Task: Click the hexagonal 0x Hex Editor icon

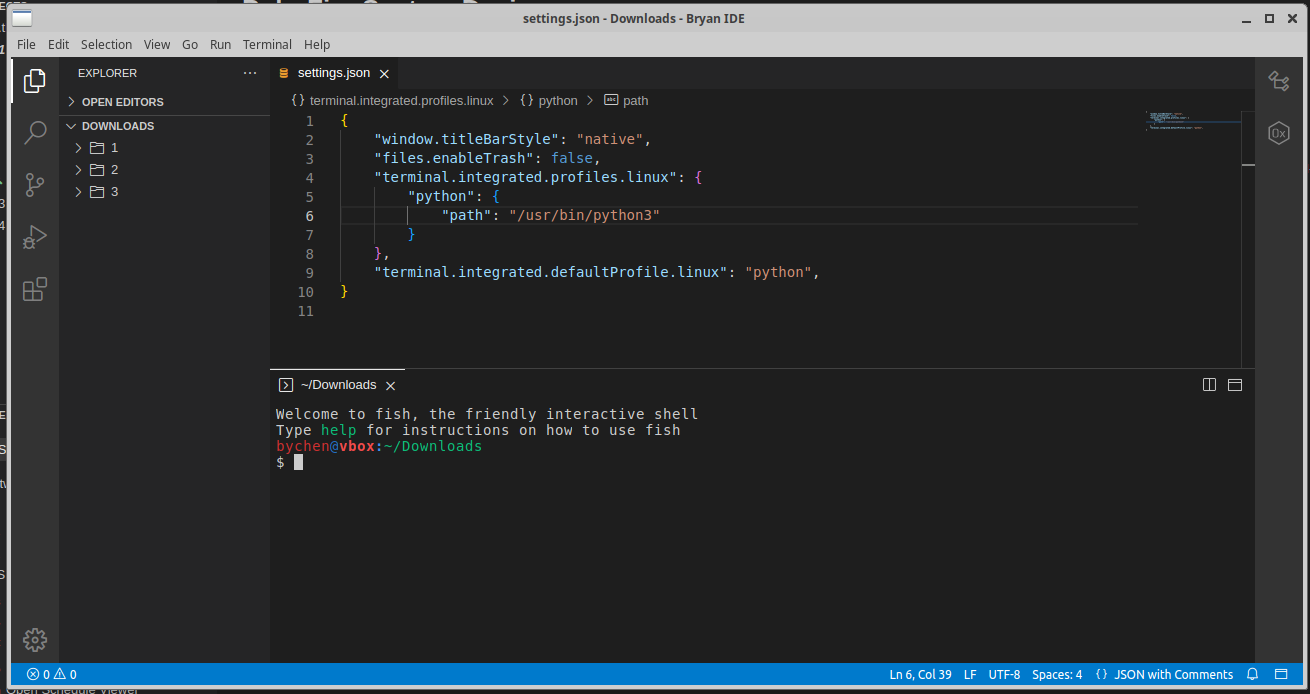Action: 1278,133
